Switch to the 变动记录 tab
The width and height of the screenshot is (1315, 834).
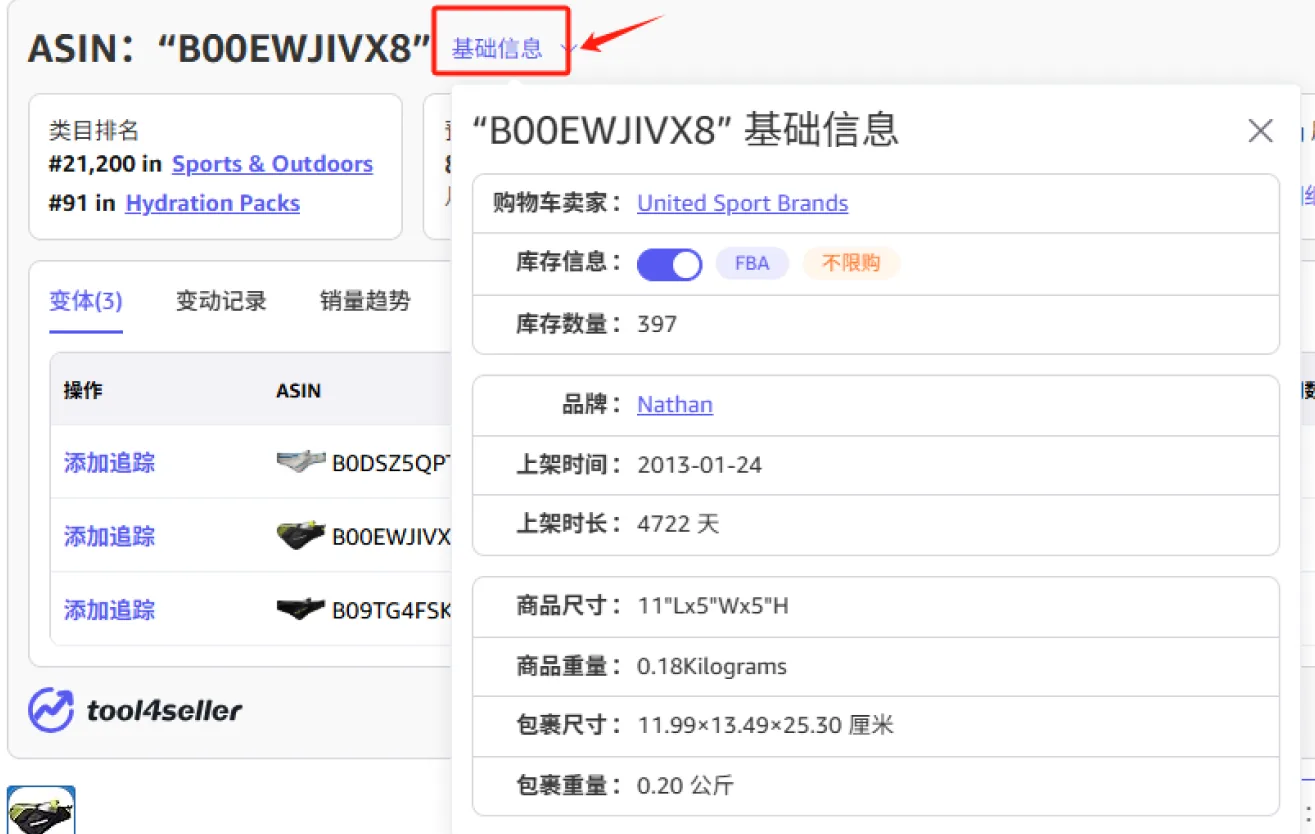[x=221, y=300]
